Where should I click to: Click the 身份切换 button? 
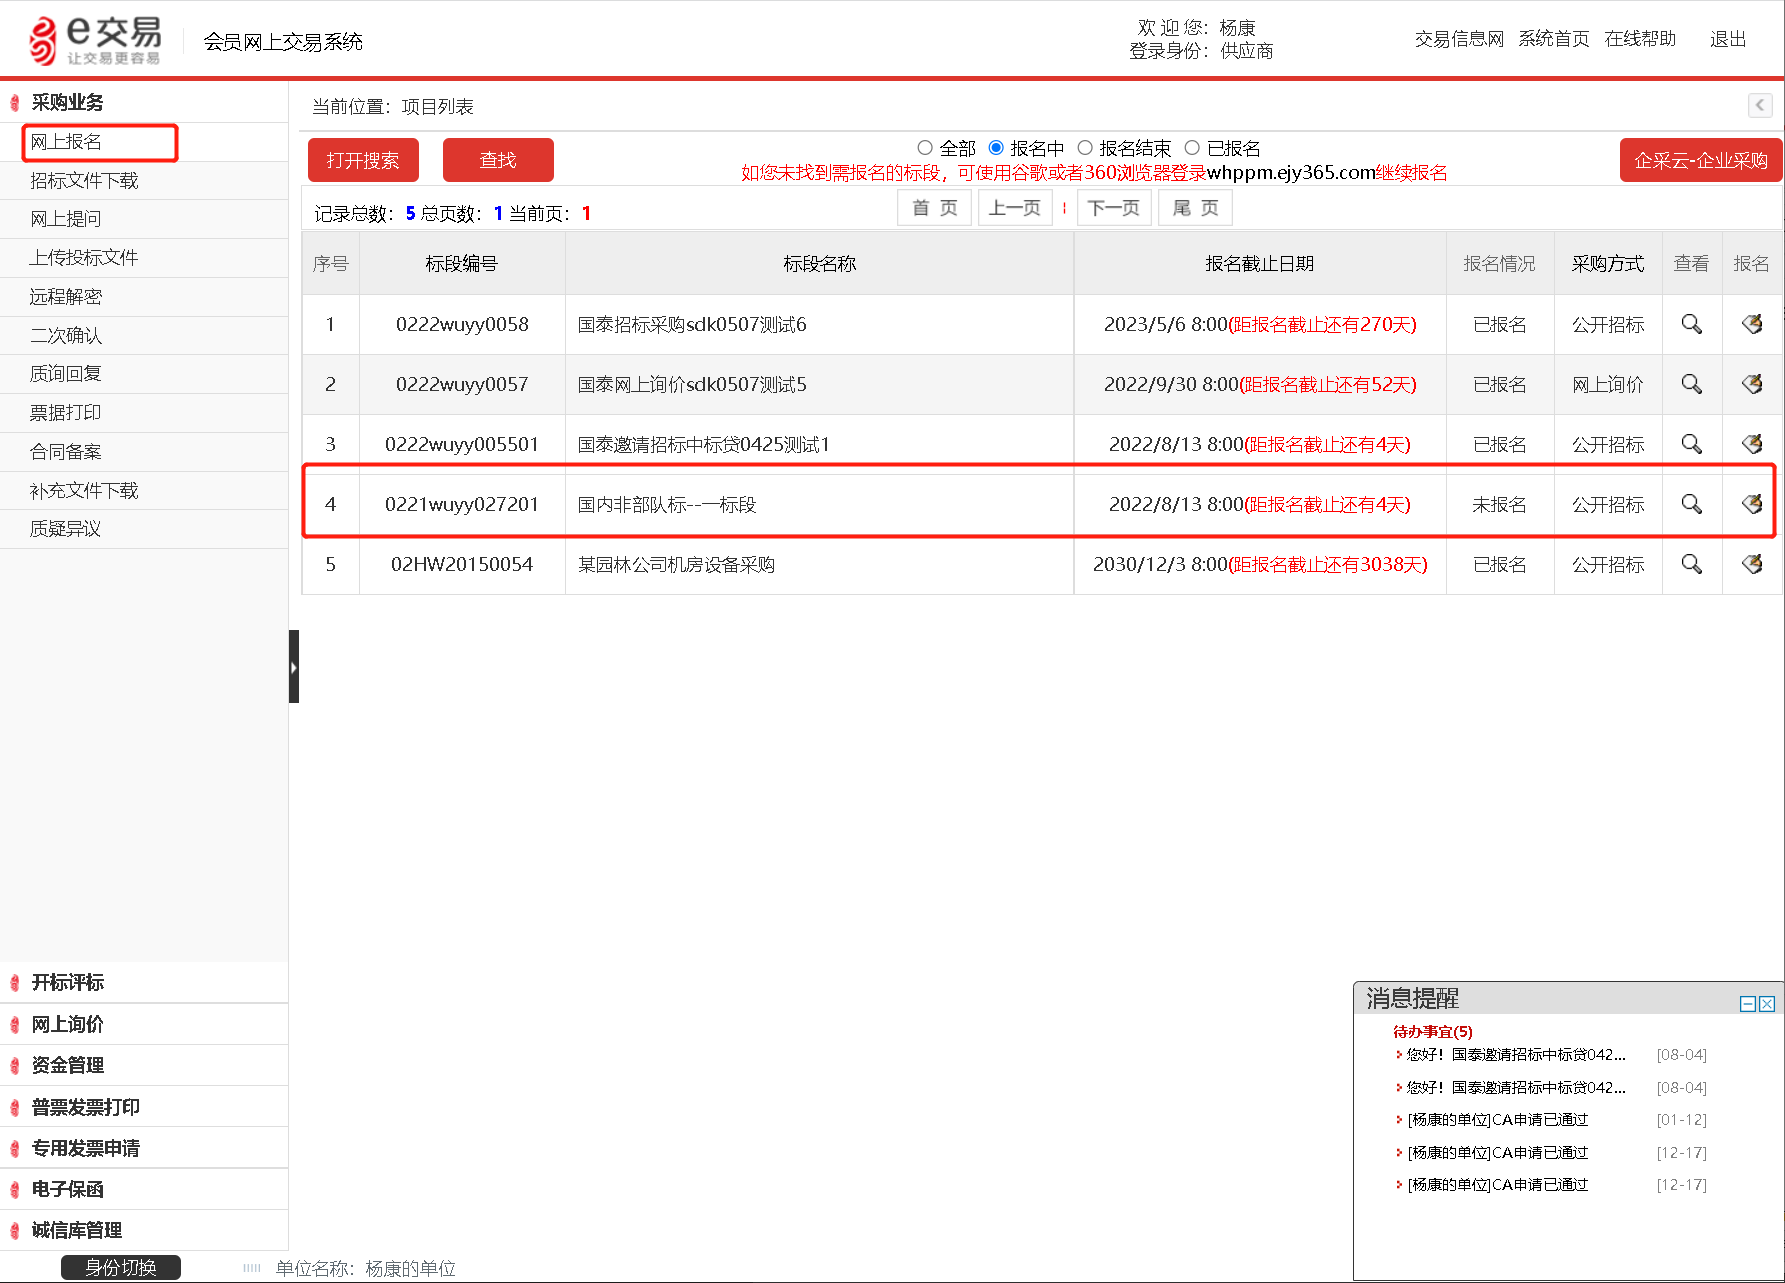(x=121, y=1268)
